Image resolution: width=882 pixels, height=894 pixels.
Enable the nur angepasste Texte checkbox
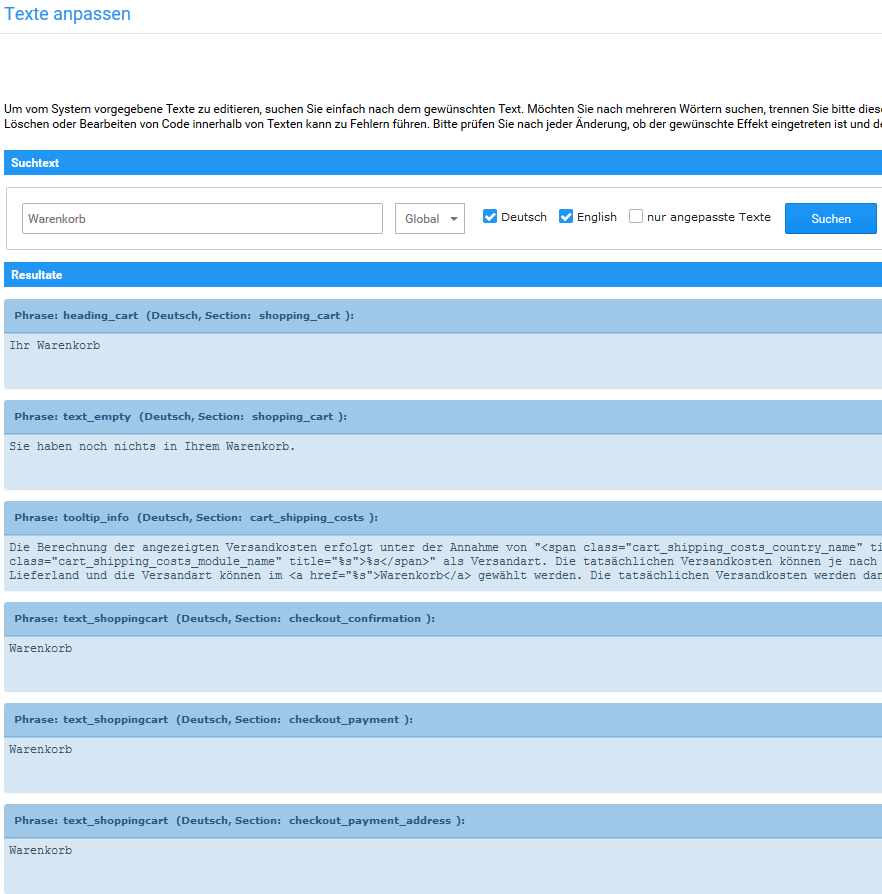[x=636, y=217]
